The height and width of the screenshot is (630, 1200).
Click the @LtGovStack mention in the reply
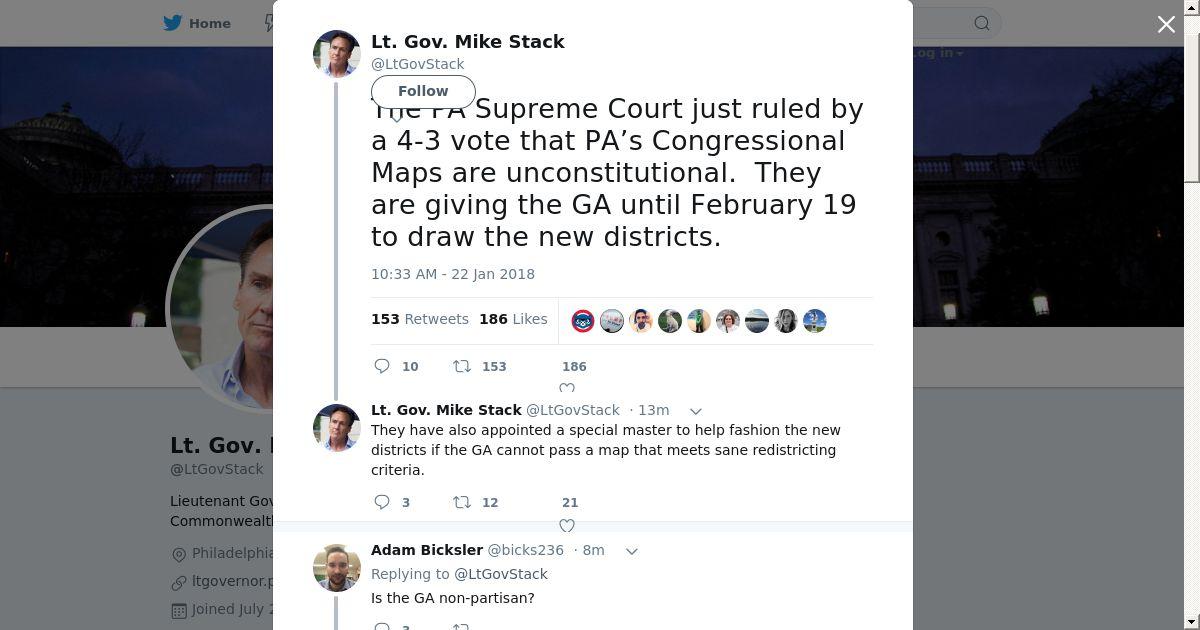(x=501, y=574)
